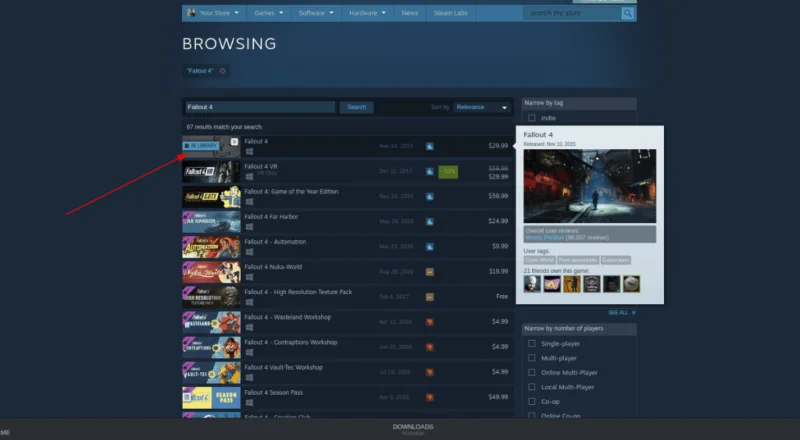Image resolution: width=800 pixels, height=440 pixels.
Task: Click the Fallout 4 search term input field
Action: click(x=260, y=107)
